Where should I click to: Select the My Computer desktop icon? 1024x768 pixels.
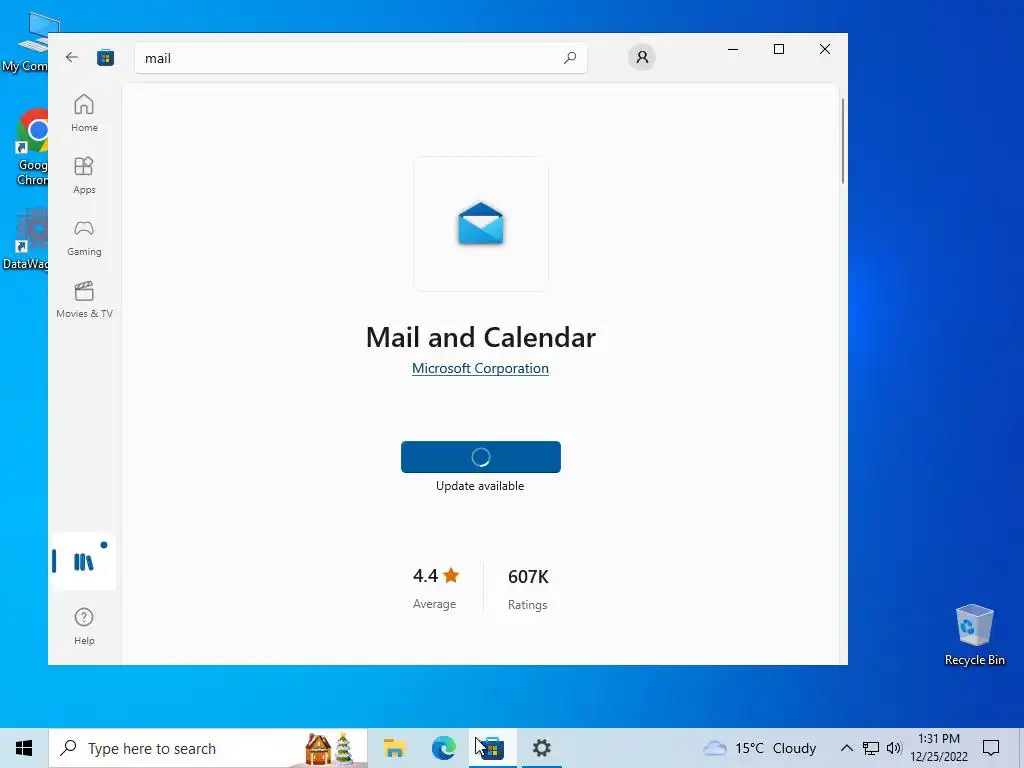(26, 42)
